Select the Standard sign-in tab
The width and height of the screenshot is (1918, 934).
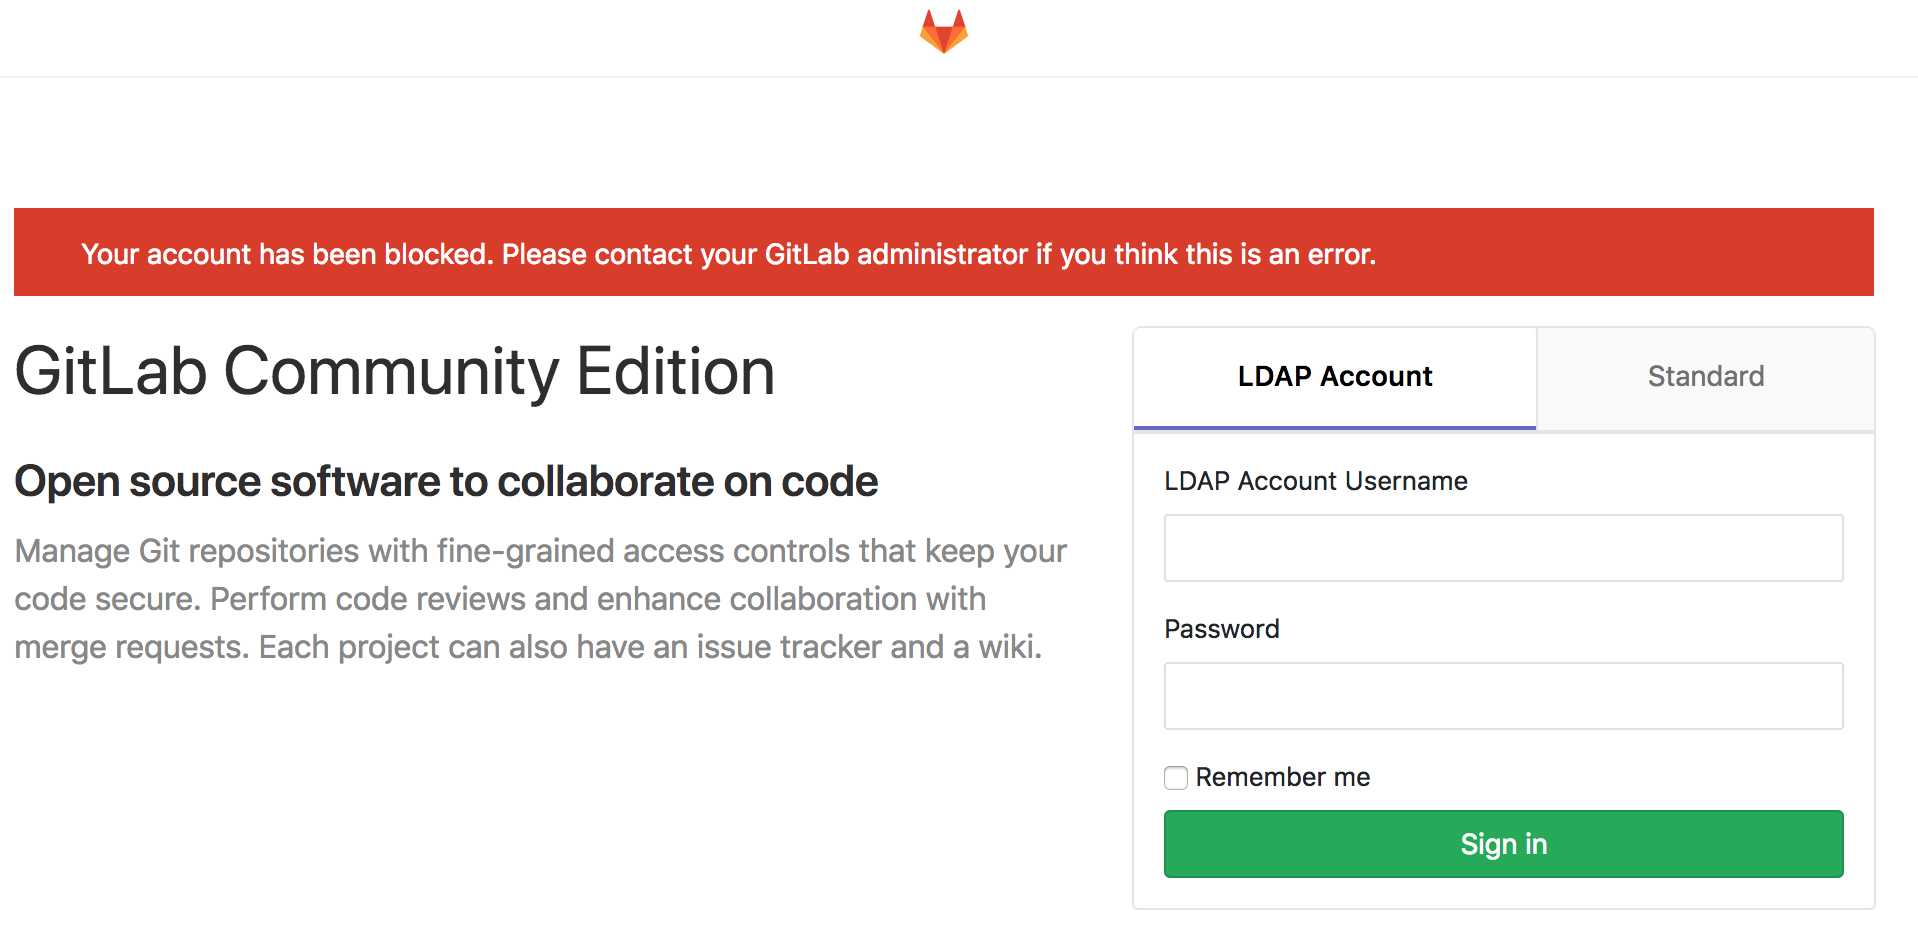click(x=1705, y=377)
